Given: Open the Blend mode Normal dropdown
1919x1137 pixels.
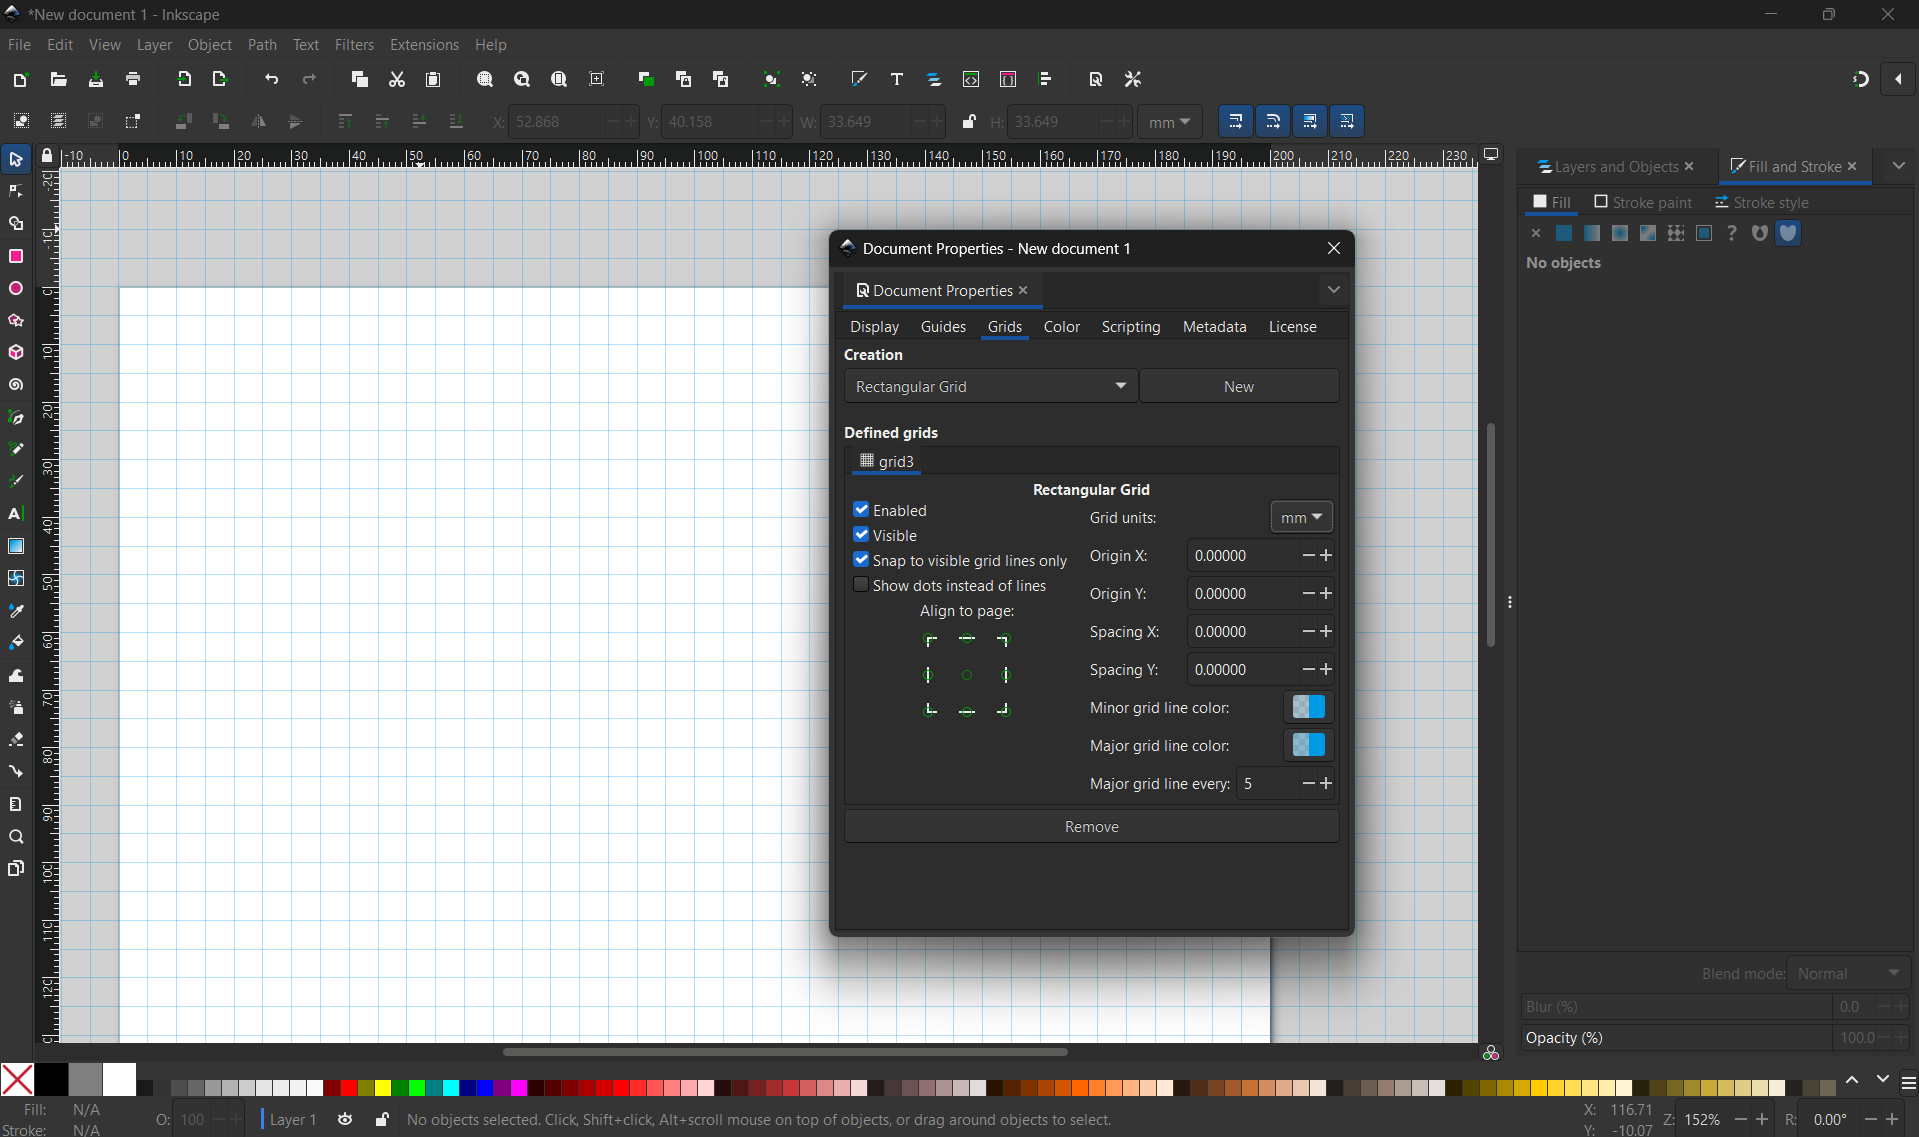Looking at the screenshot, I should pyautogui.click(x=1848, y=973).
